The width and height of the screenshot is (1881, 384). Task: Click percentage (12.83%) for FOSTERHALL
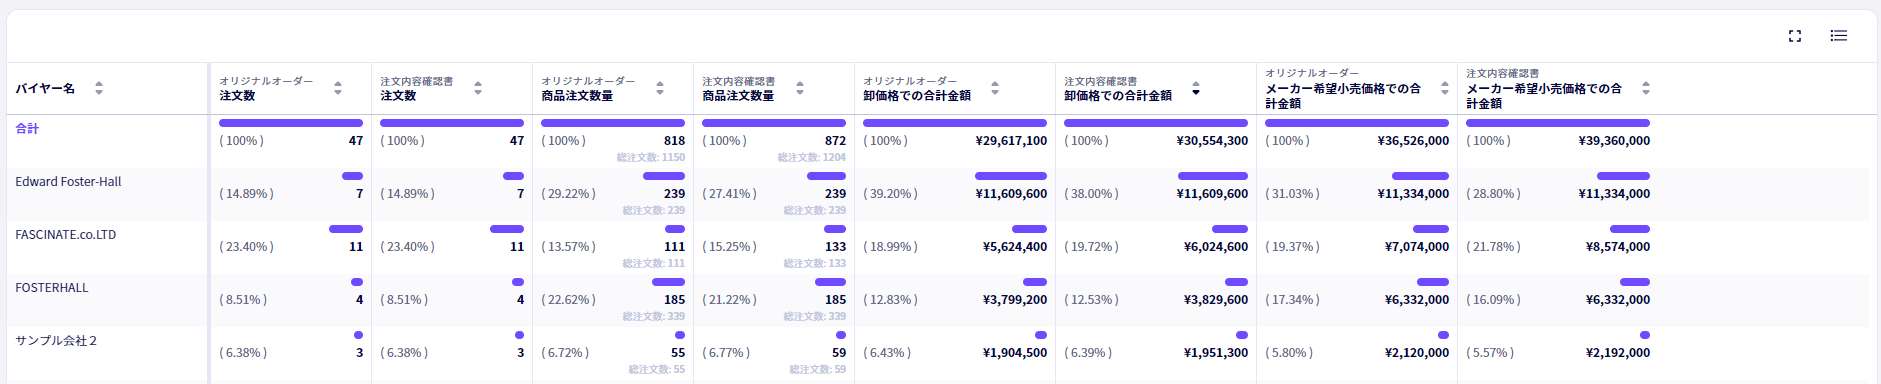coord(890,300)
